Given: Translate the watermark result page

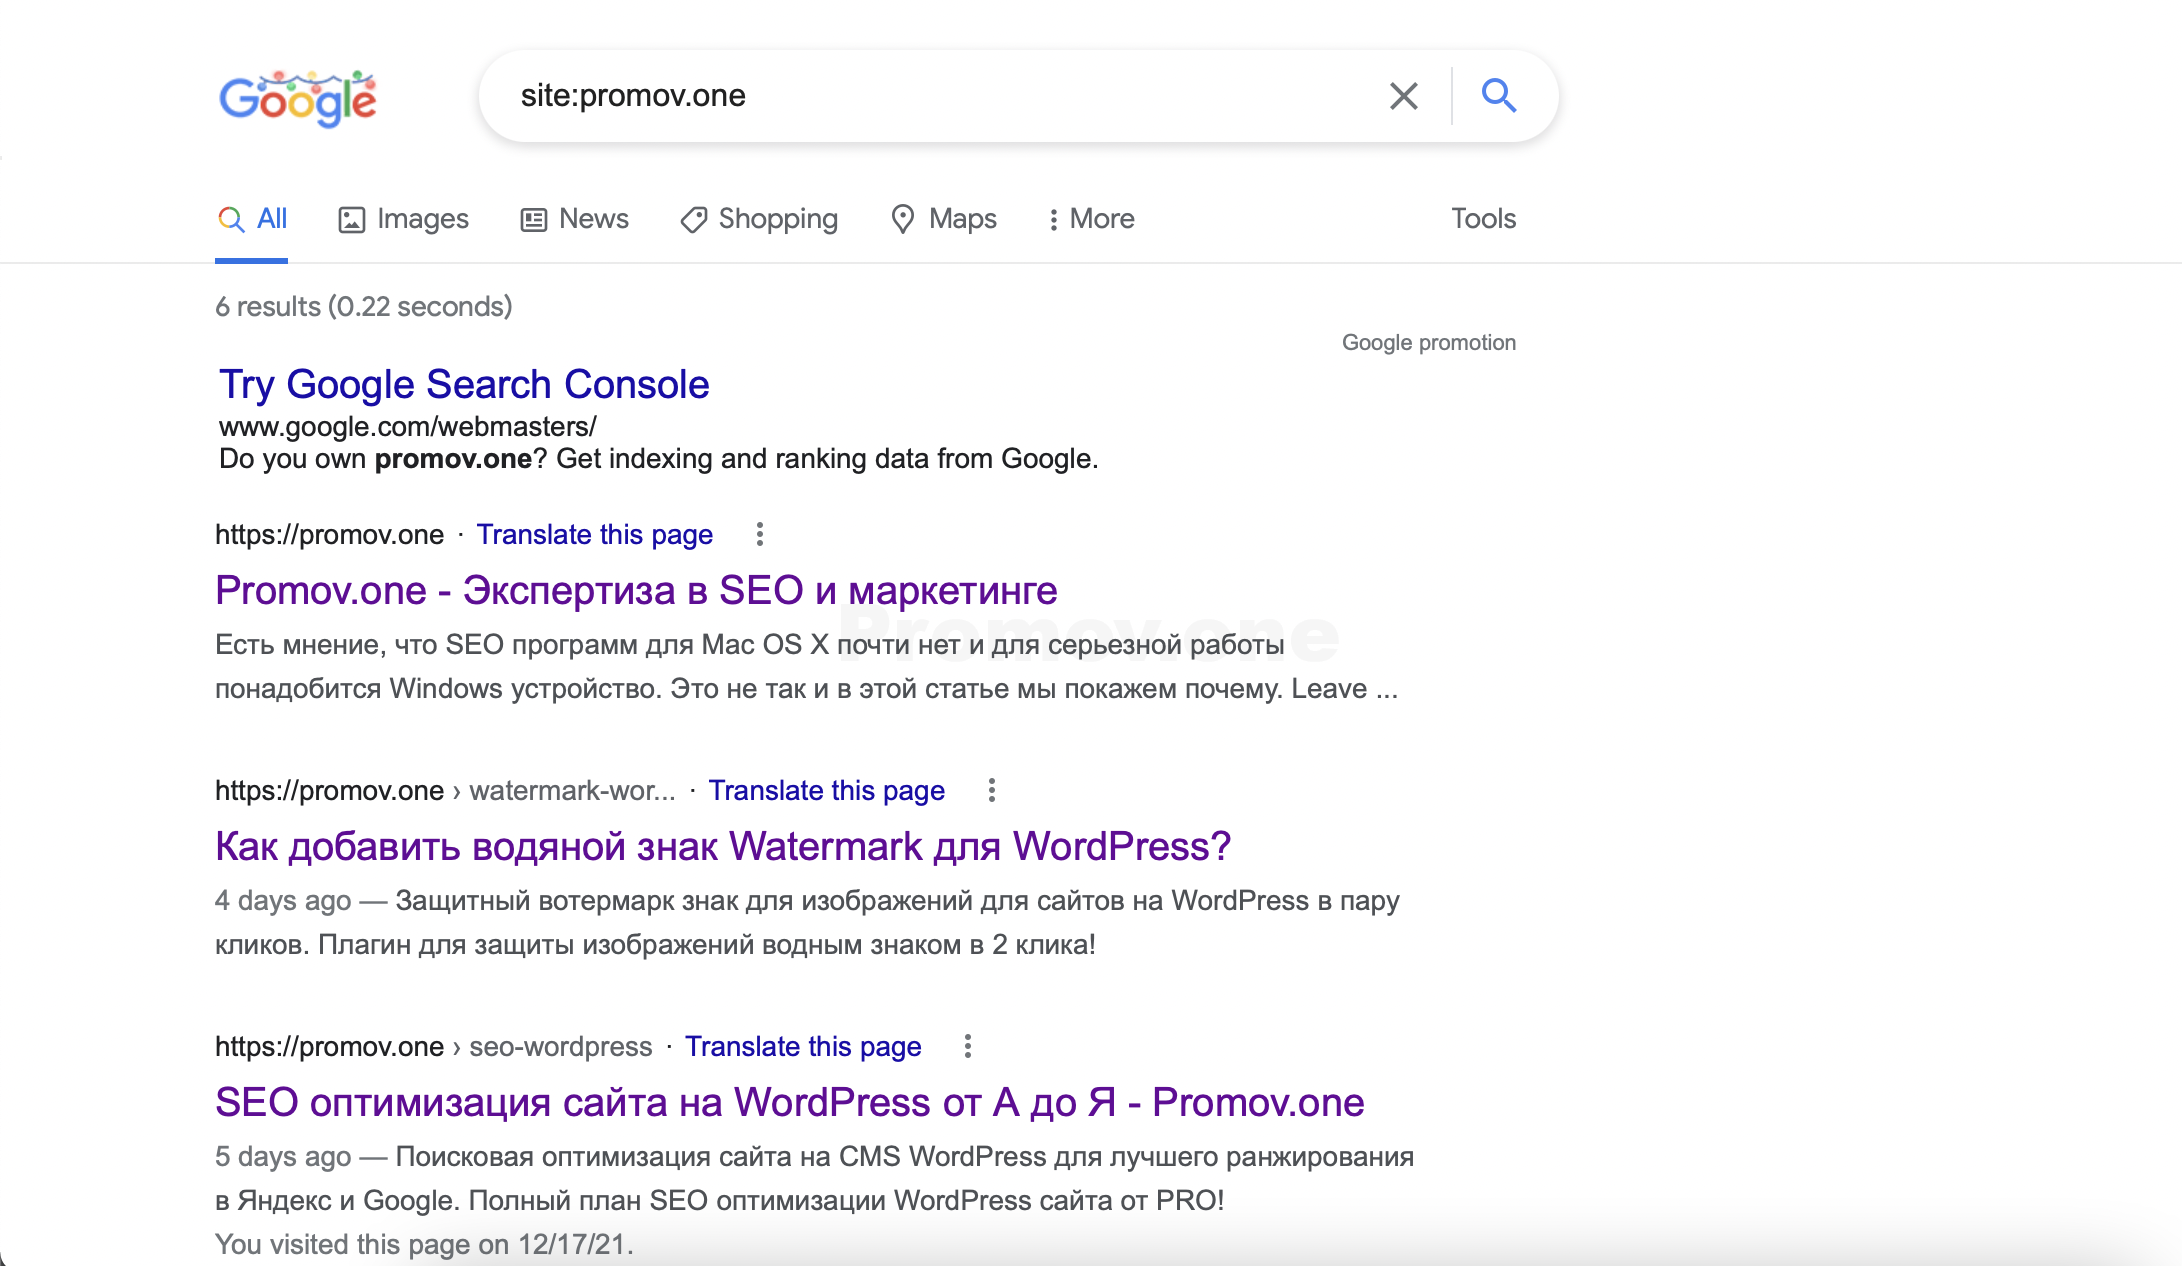Looking at the screenshot, I should coord(826,791).
